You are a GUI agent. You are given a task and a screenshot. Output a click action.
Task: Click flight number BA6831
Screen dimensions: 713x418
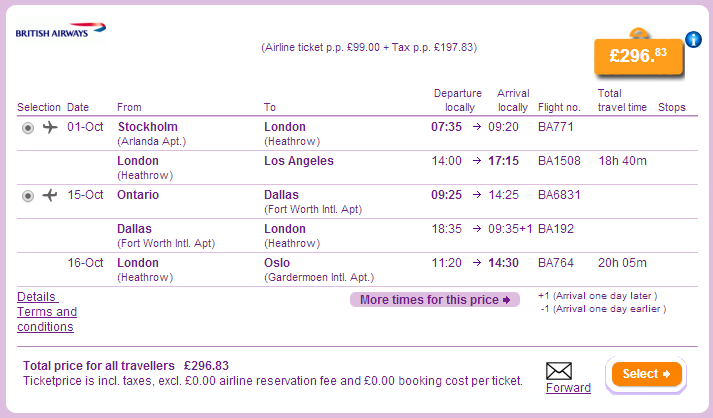[558, 195]
